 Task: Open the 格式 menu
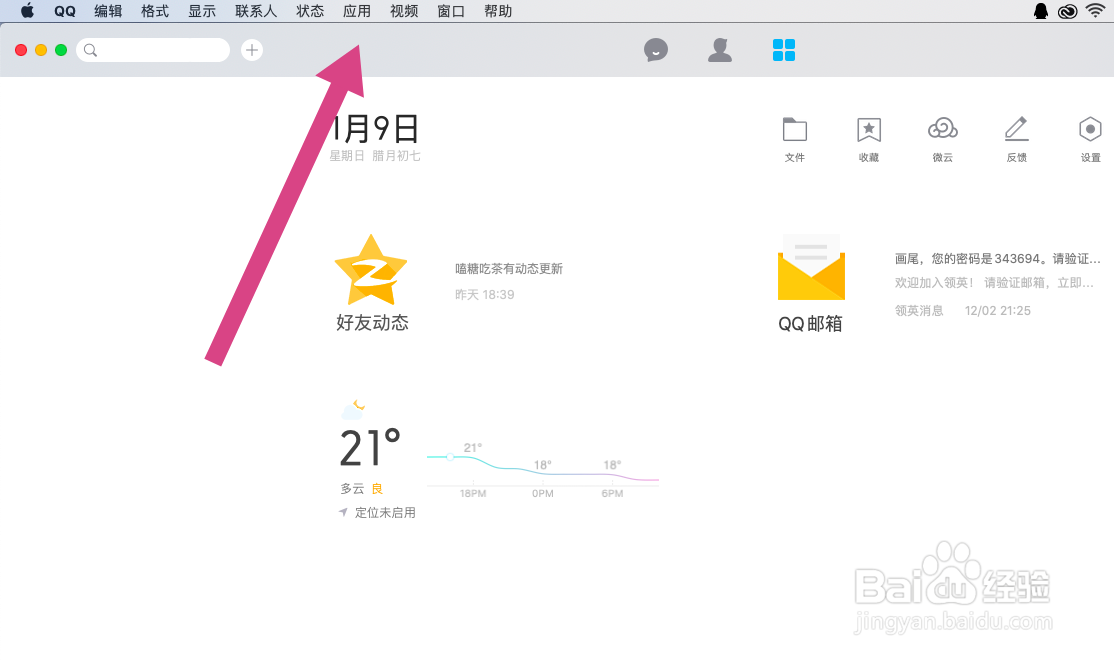pyautogui.click(x=155, y=11)
